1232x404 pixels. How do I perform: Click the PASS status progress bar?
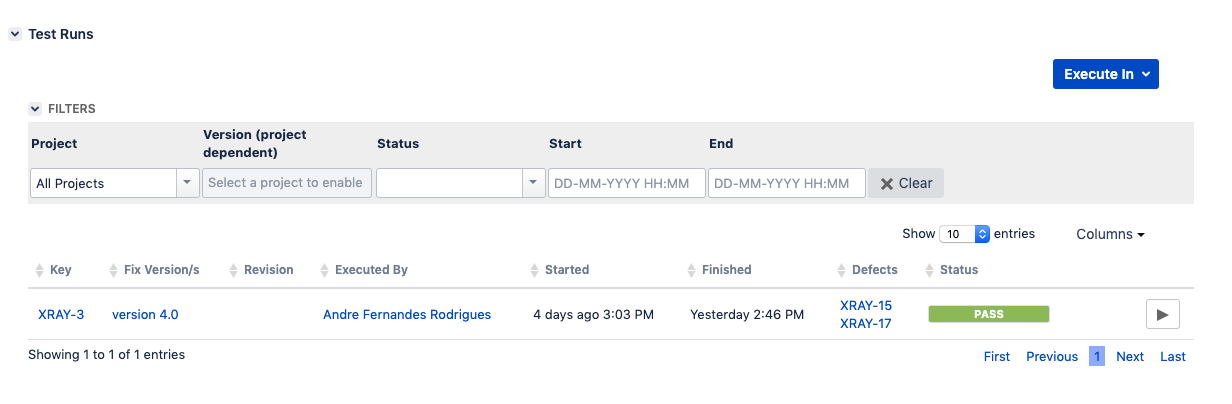pyautogui.click(x=988, y=314)
